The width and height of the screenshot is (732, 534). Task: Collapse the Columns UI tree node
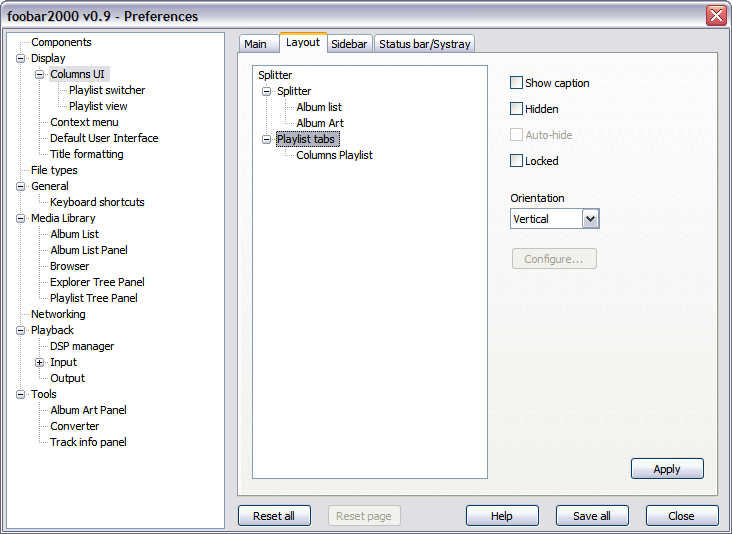(40, 74)
